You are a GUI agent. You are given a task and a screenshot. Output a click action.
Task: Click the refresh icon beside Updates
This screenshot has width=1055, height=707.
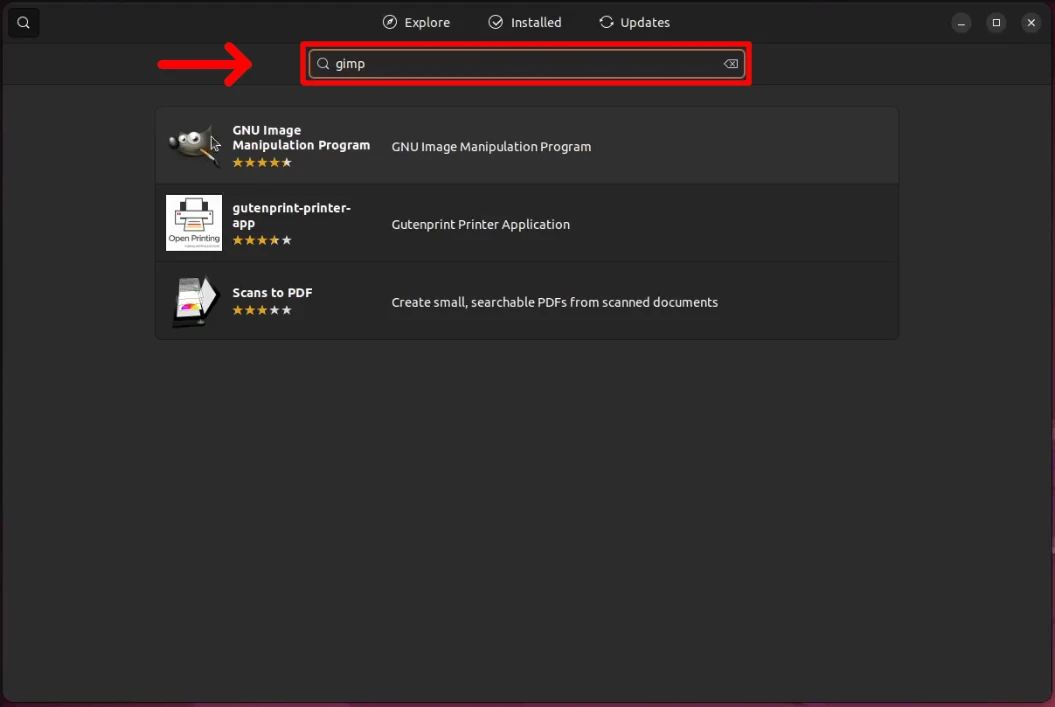pos(606,22)
